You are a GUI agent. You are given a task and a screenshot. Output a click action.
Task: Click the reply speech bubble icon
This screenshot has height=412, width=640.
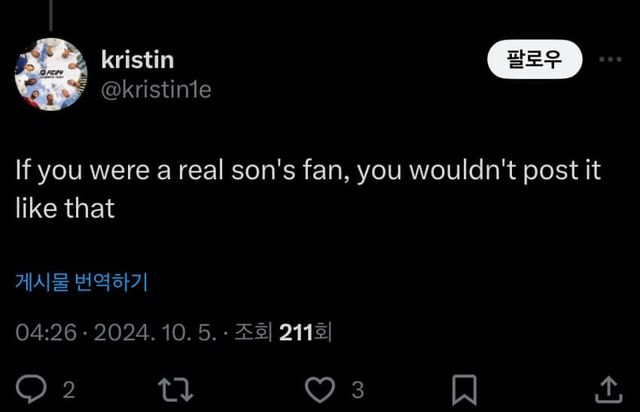coord(32,388)
